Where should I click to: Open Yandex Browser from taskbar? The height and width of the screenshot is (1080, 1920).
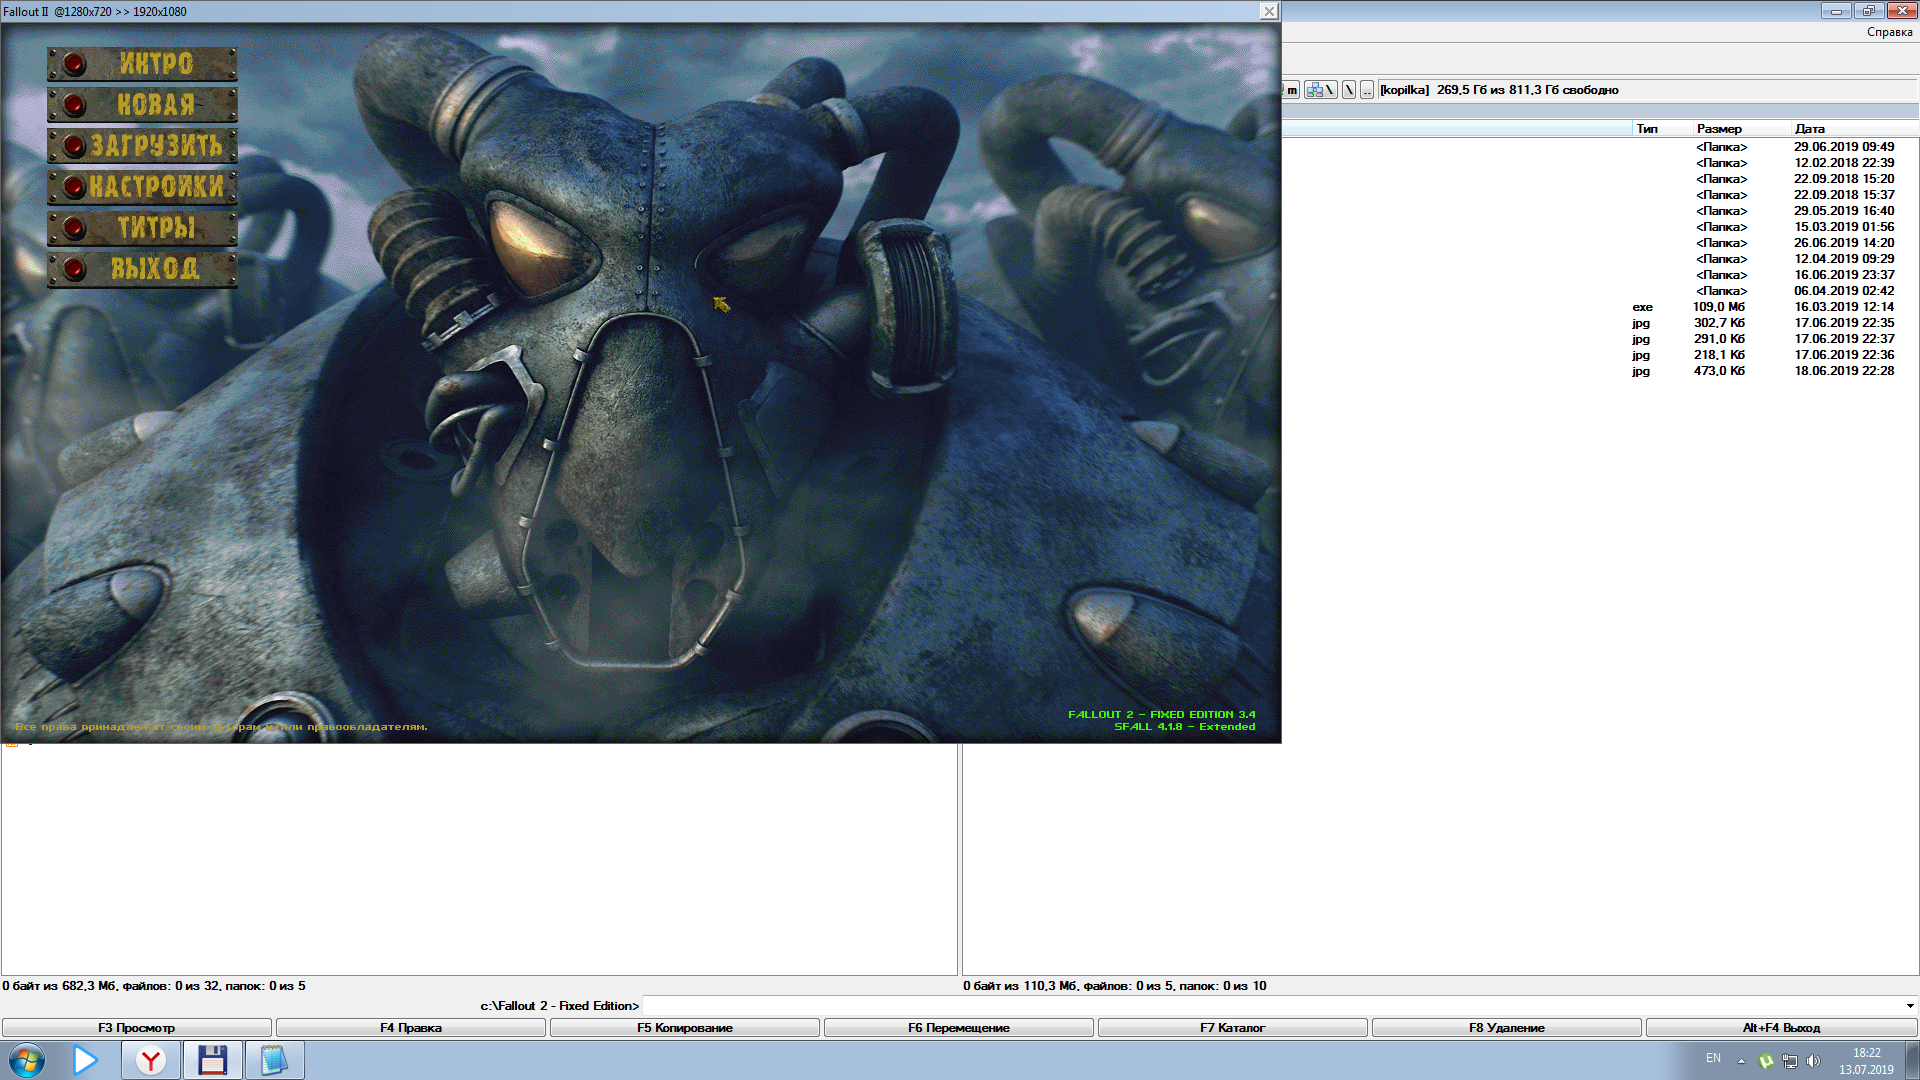(x=151, y=1060)
